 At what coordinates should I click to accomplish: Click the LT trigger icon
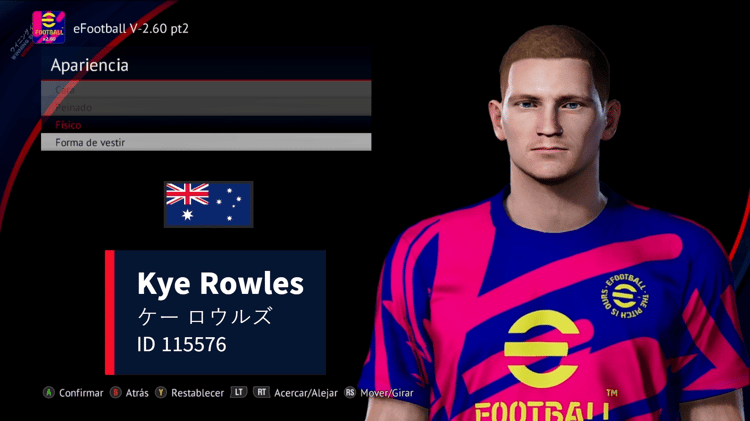pos(238,392)
